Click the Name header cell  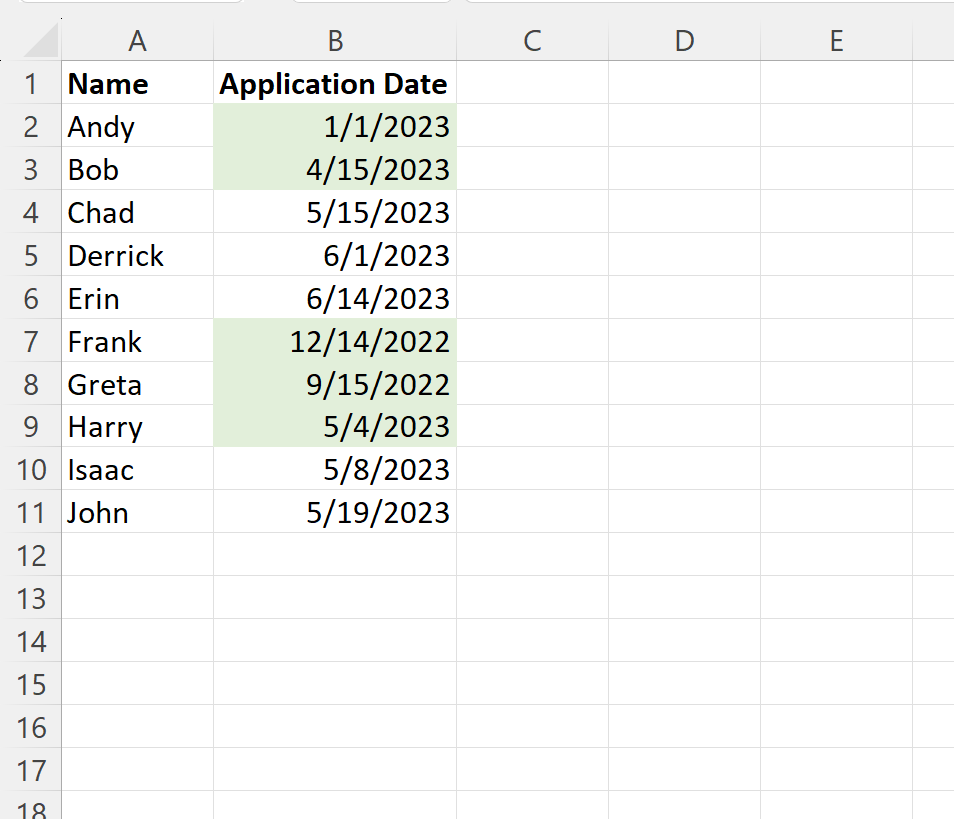coord(138,83)
